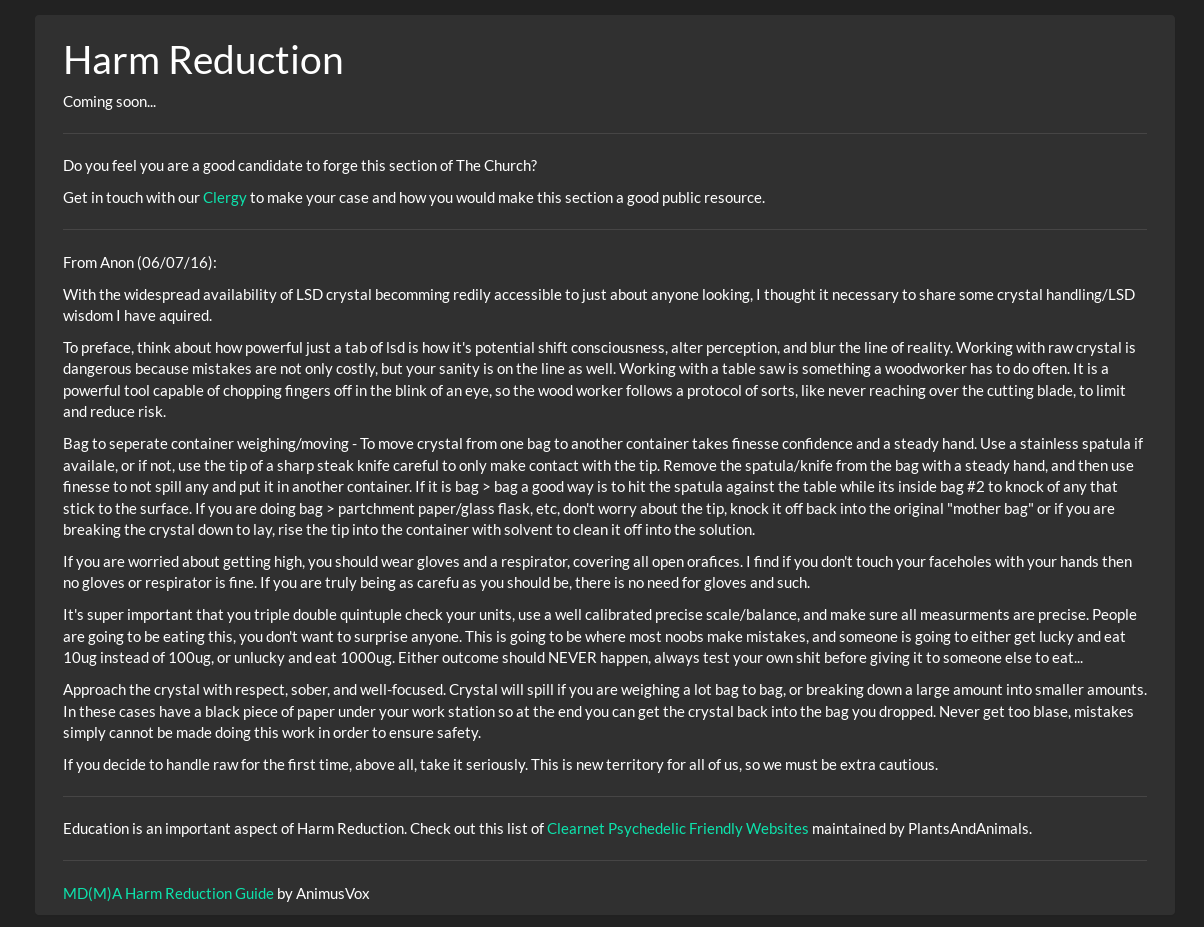Viewport: 1204px width, 927px height.
Task: Click the 'Coming soon...' text
Action: click(109, 101)
